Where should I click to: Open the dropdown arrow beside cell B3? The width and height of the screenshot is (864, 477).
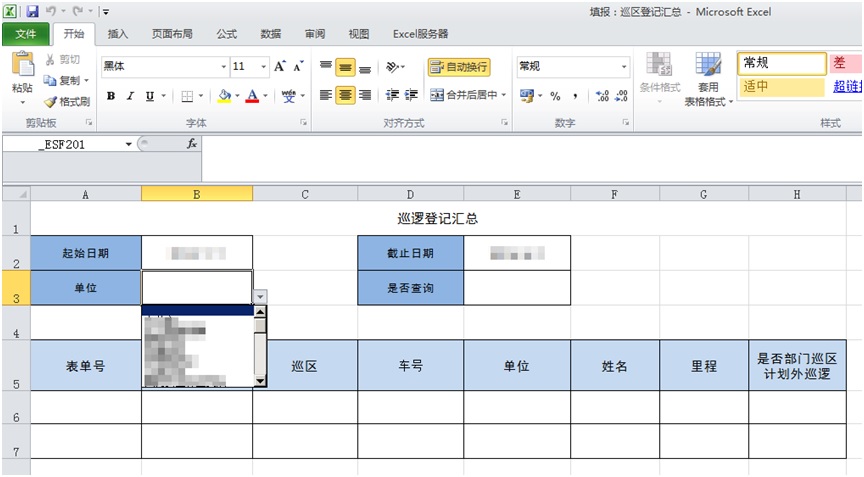click(260, 297)
